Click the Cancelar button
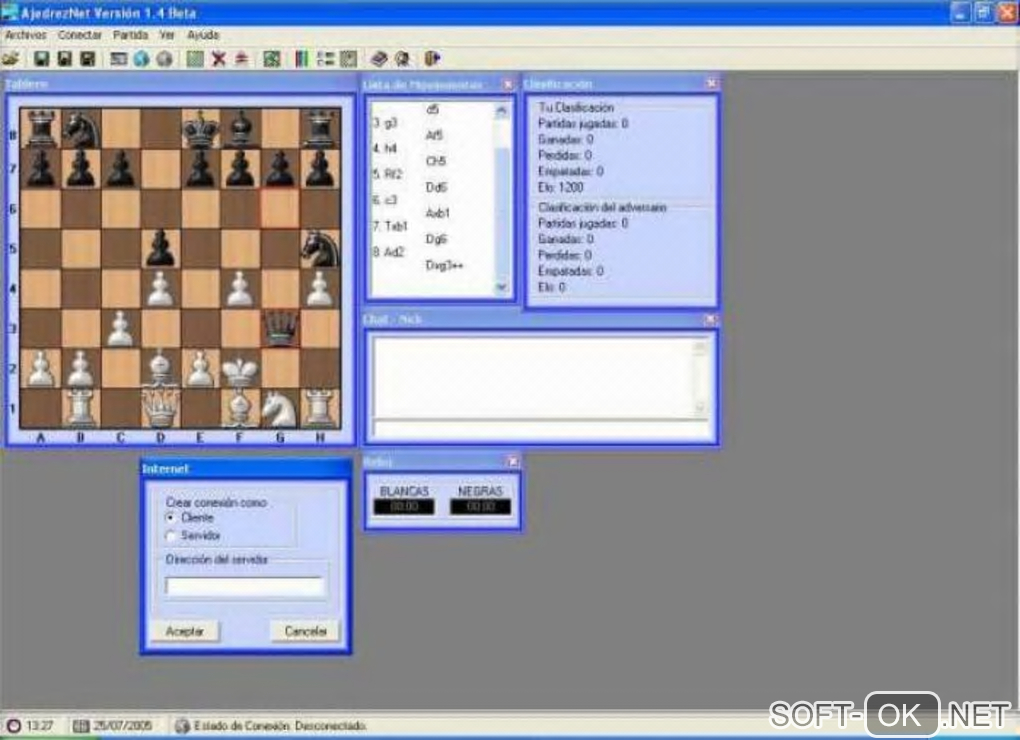Screen dimensions: 1020x740 [x=305, y=631]
